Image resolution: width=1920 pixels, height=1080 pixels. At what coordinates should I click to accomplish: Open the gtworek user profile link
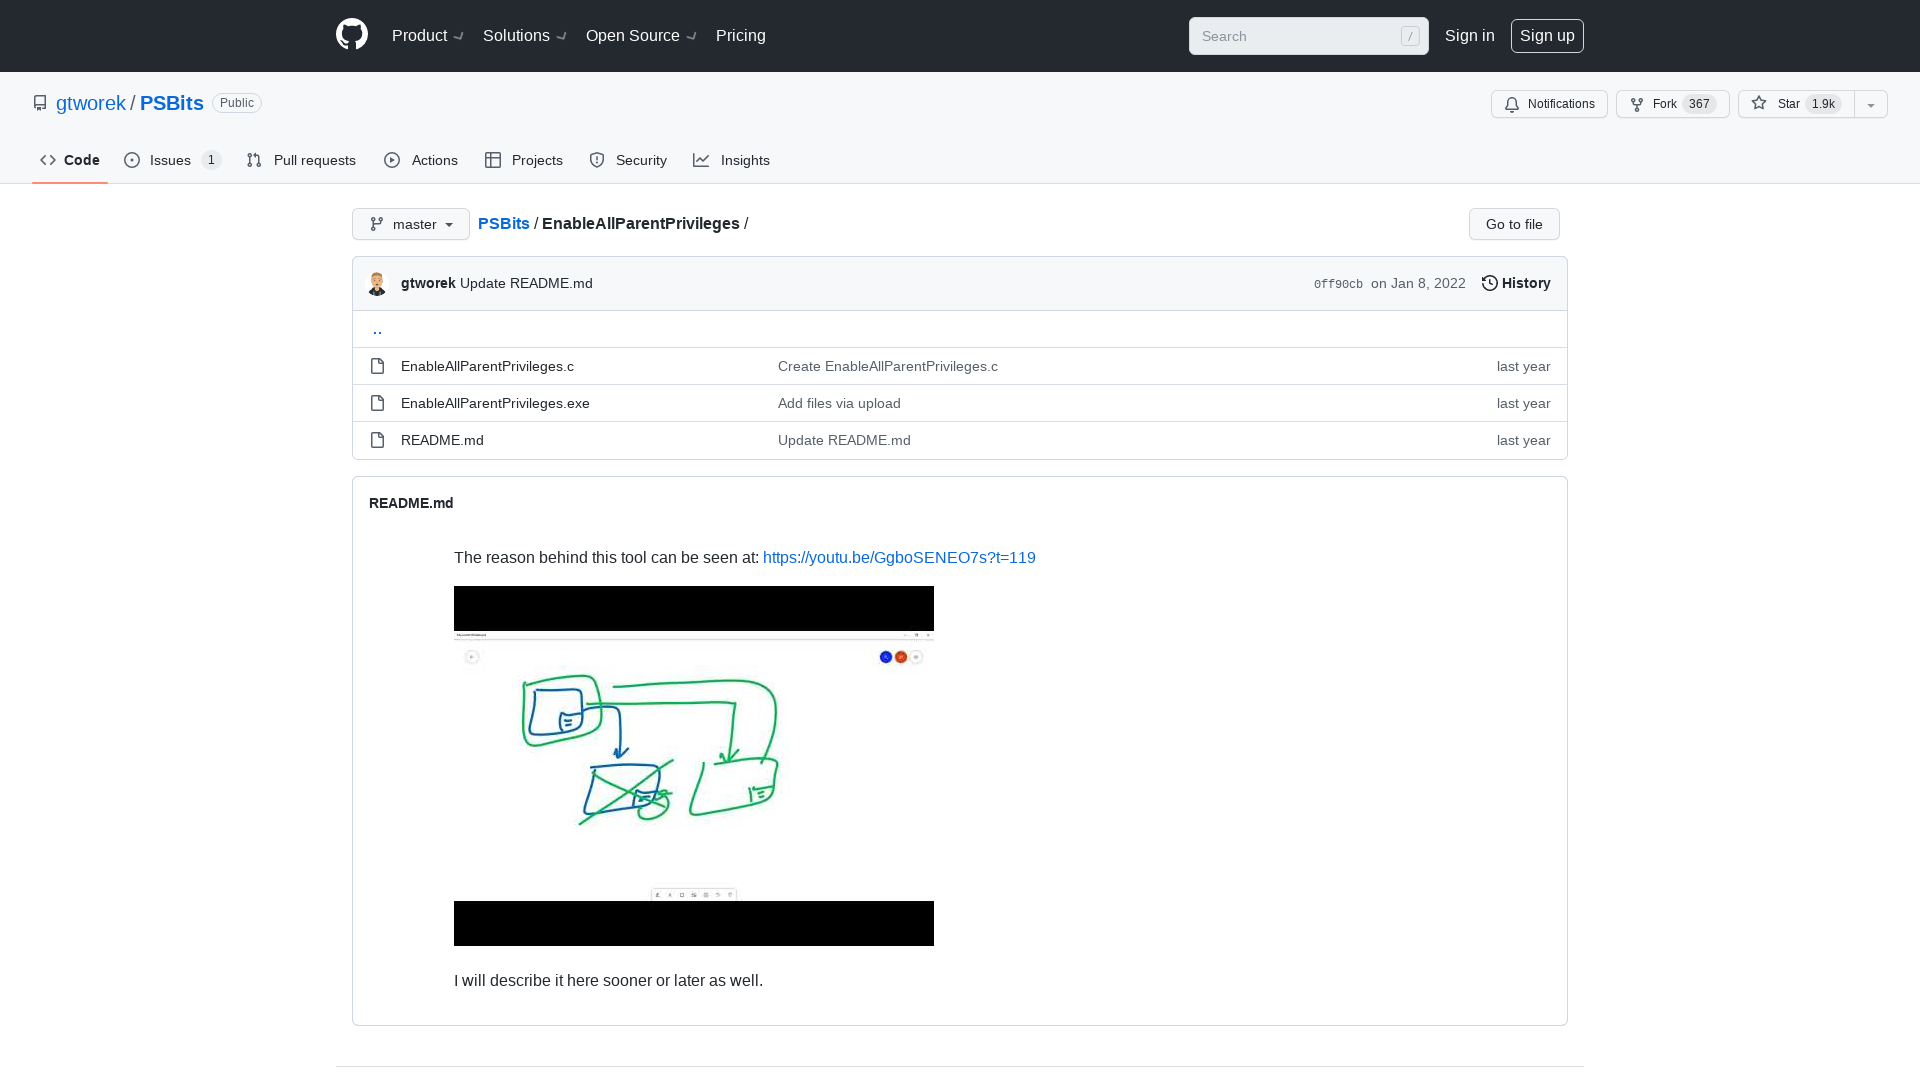(x=91, y=103)
